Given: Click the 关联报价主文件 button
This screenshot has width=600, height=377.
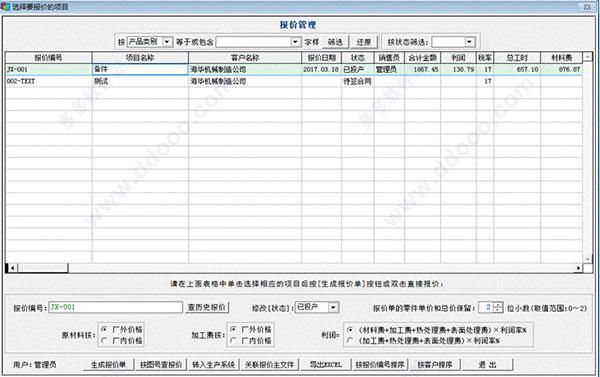Looking at the screenshot, I should (x=269, y=365).
